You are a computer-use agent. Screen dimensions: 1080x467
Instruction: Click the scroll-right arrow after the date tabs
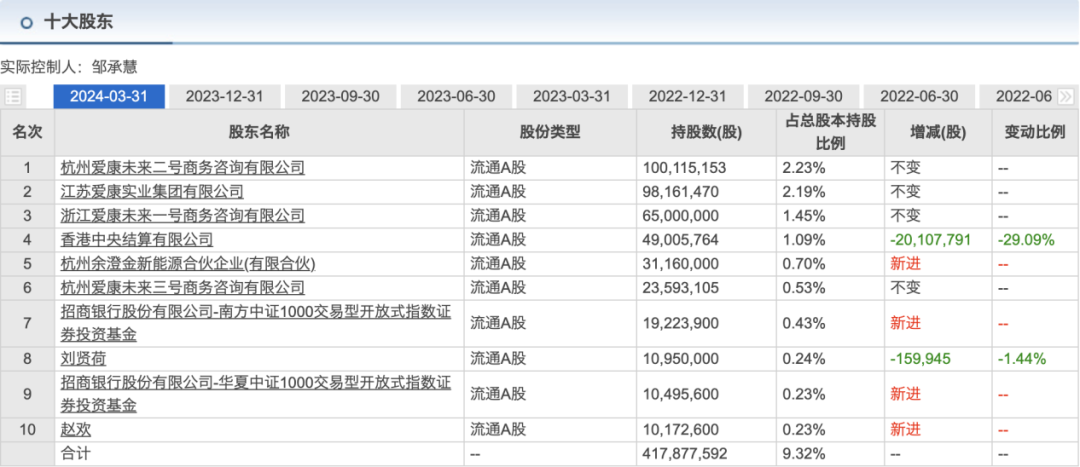[1065, 97]
